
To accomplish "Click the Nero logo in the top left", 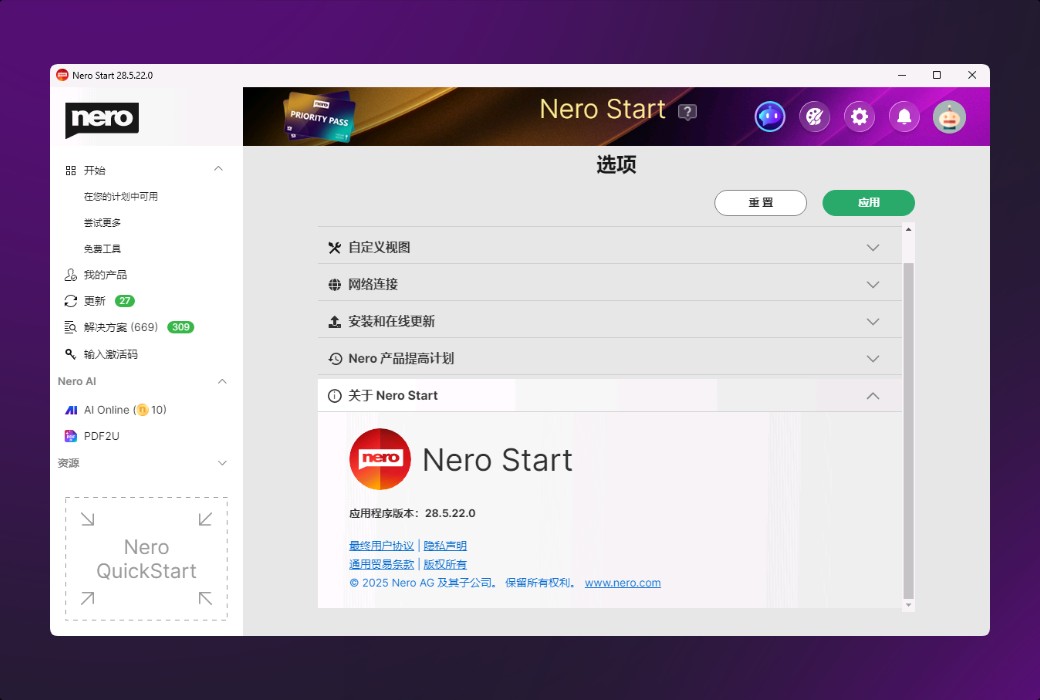I will pyautogui.click(x=101, y=120).
